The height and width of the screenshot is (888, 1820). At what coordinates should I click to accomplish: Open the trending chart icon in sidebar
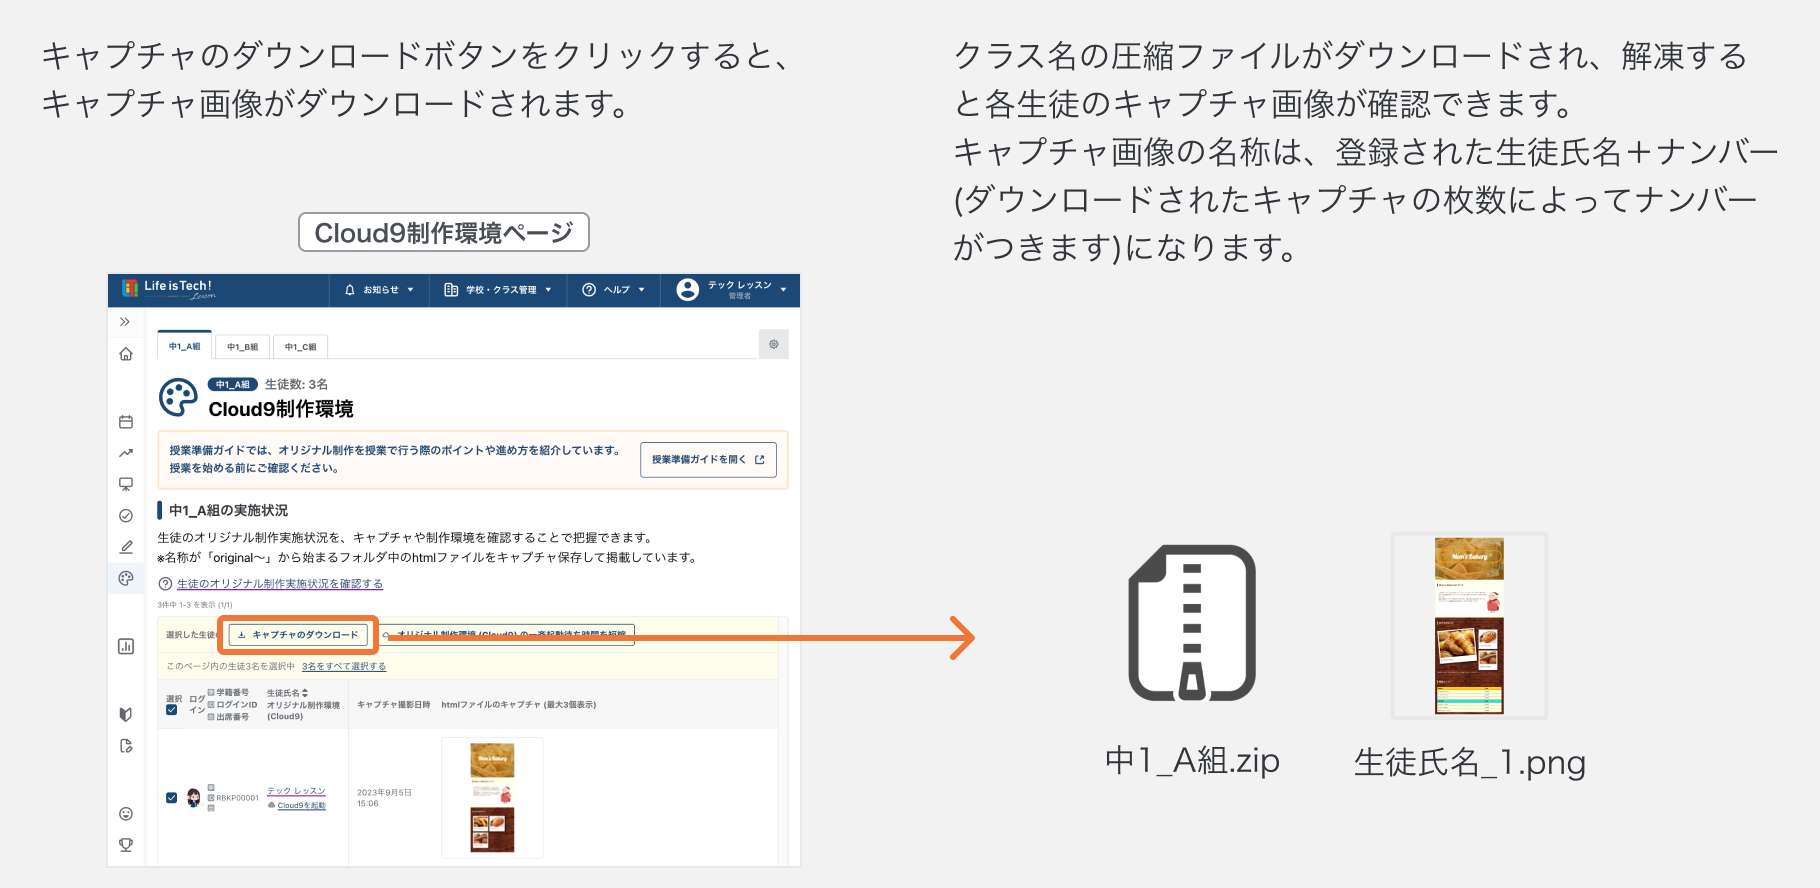coord(126,453)
